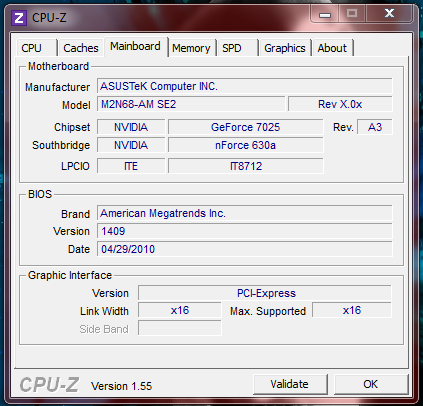Click the BIOS version 1409 field

point(245,231)
